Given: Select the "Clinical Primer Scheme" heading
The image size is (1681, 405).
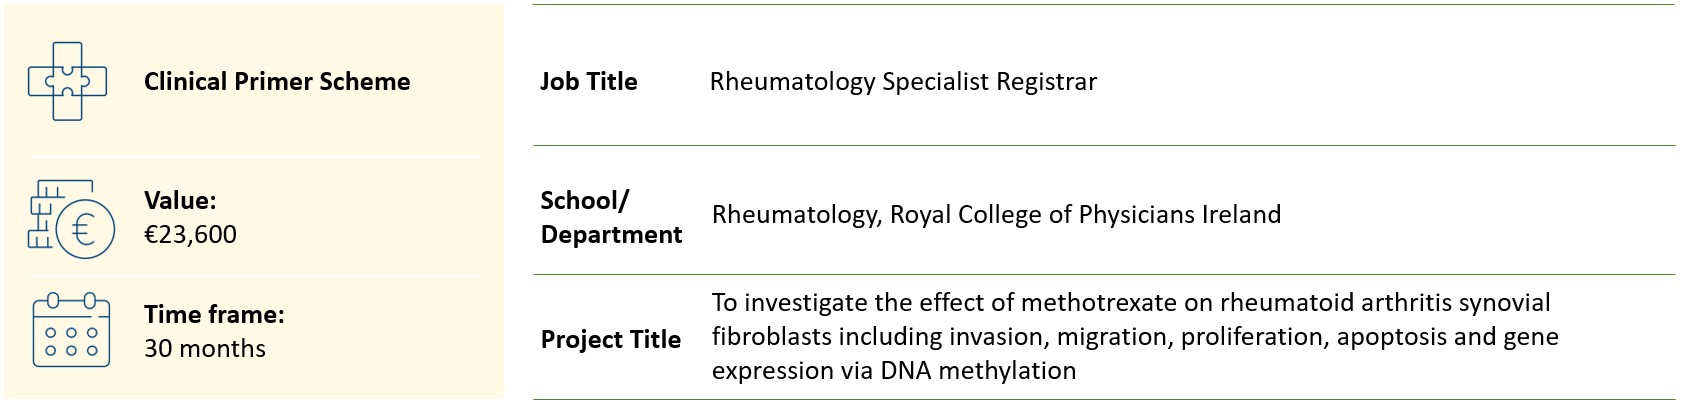Looking at the screenshot, I should tap(277, 82).
